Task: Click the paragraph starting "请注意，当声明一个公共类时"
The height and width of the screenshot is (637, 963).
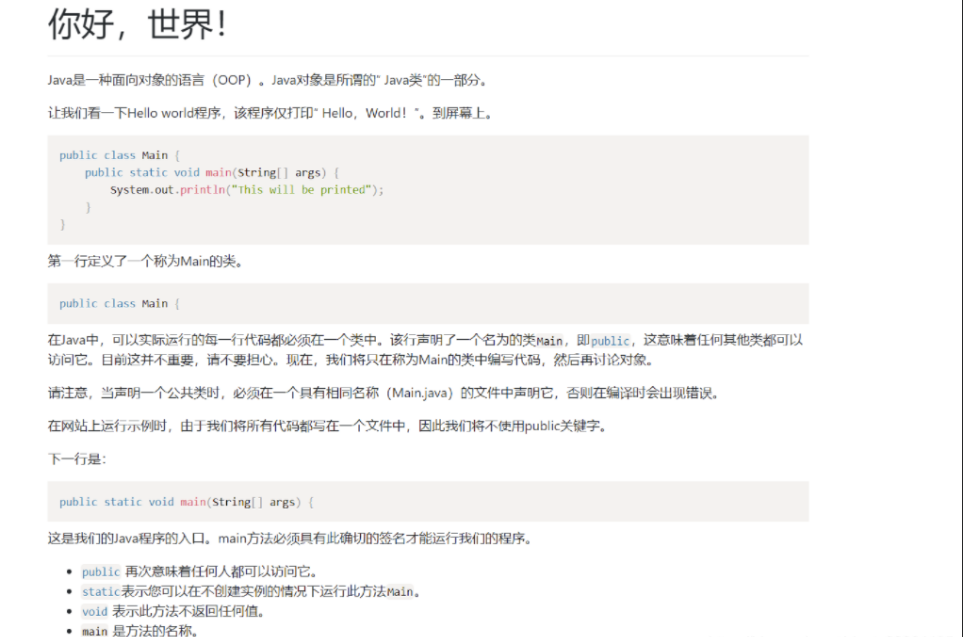Action: pyautogui.click(x=384, y=393)
